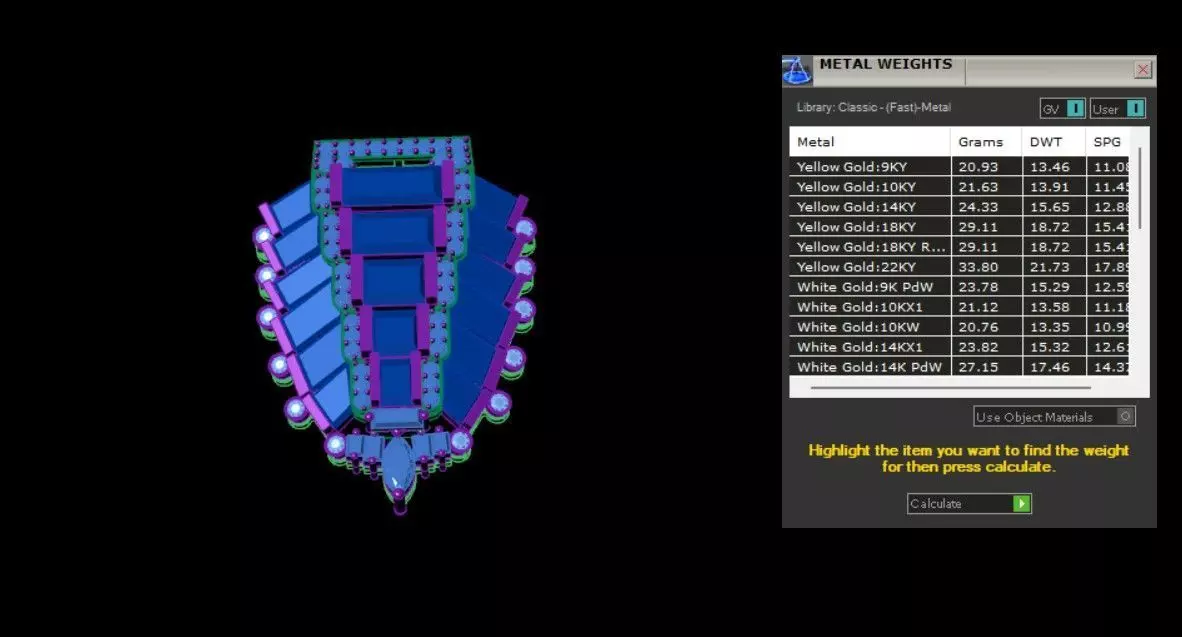Select the Yellow Gold:18KY R... row

click(x=959, y=247)
